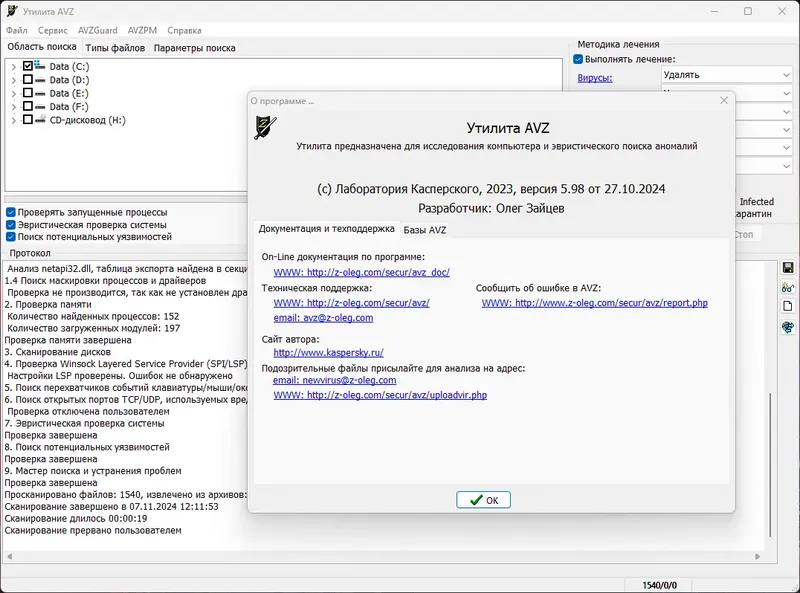800x593 pixels.
Task: Open the AVZPM menu
Action: (x=142, y=31)
